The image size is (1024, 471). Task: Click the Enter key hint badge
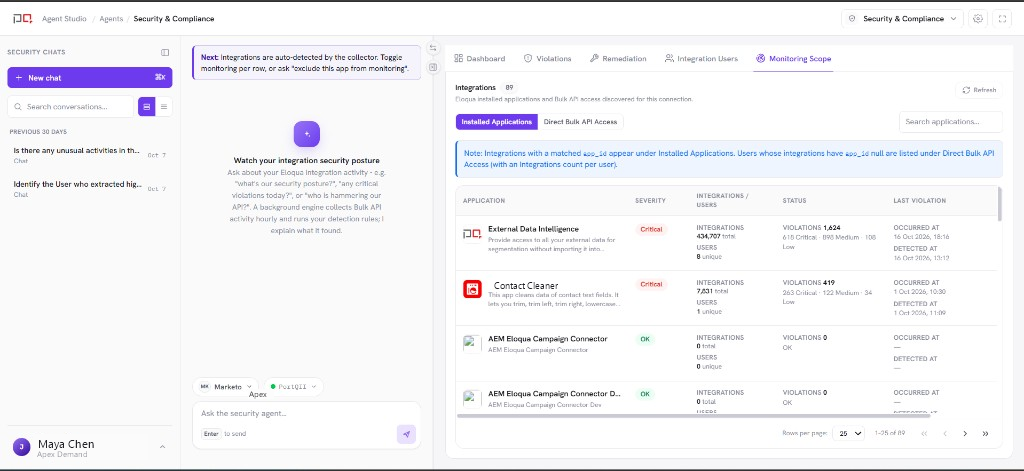click(x=211, y=434)
